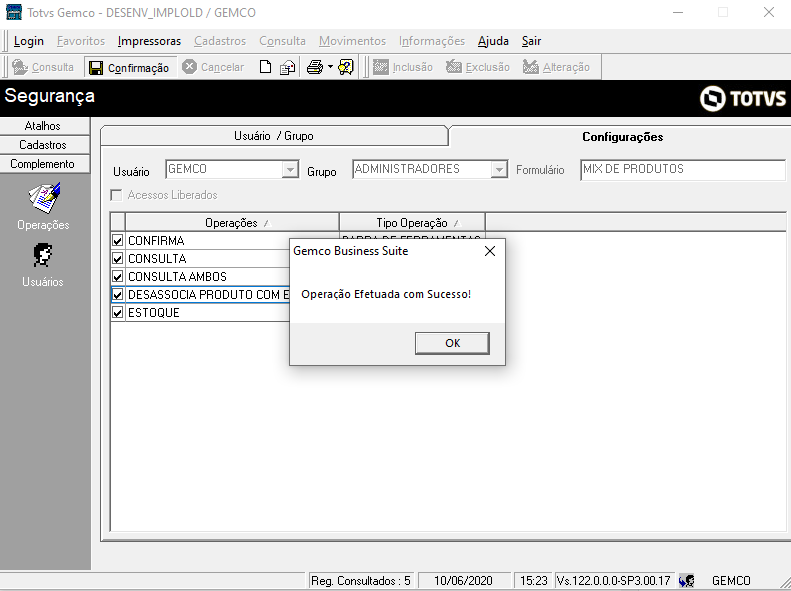The image size is (791, 591).
Task: Open the Informações menu
Action: (x=432, y=41)
